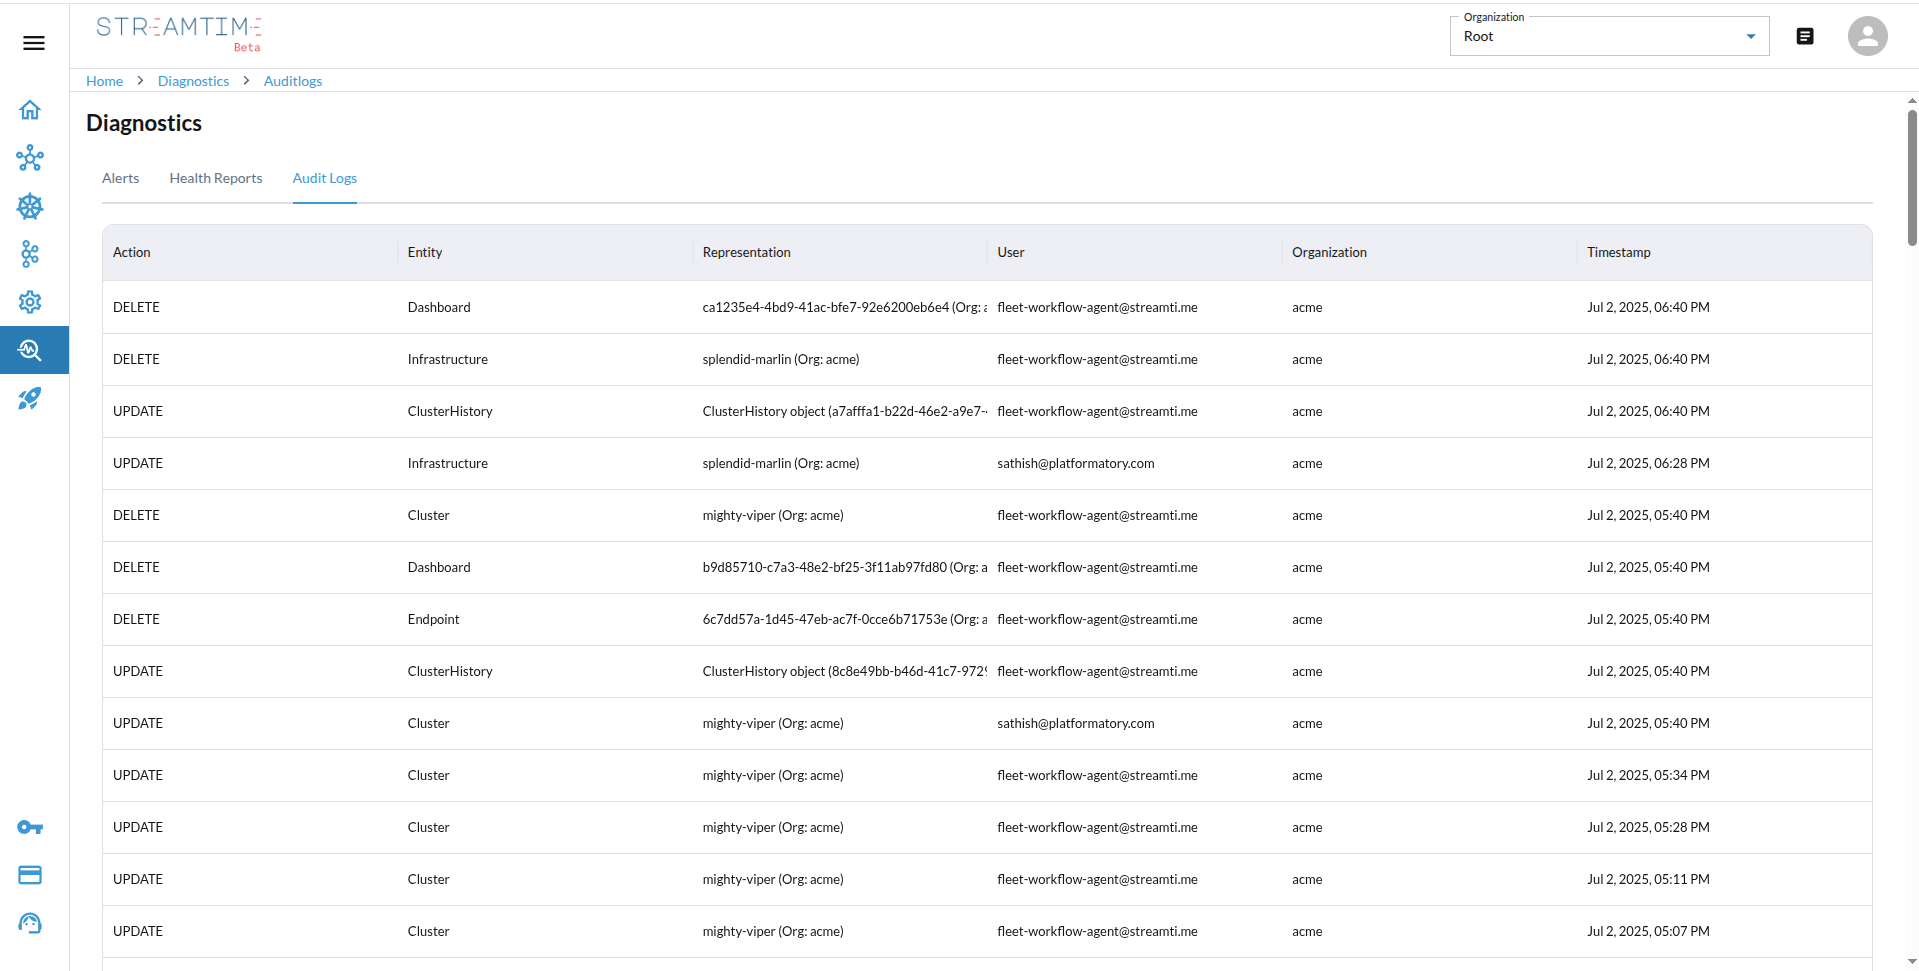1919x971 pixels.
Task: Go to Home breadcrumb link
Action: pyautogui.click(x=104, y=81)
